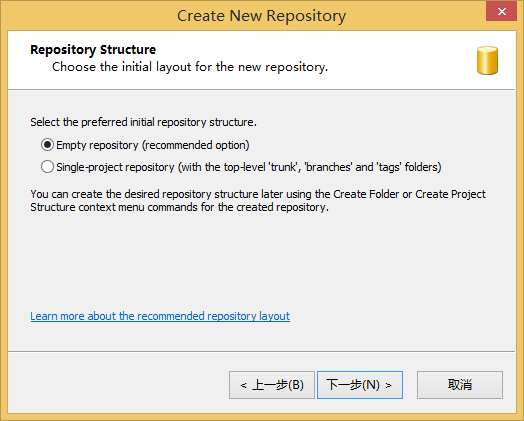Choose the Single-project repository radio option
The image size is (524, 421).
pyautogui.click(x=47, y=167)
